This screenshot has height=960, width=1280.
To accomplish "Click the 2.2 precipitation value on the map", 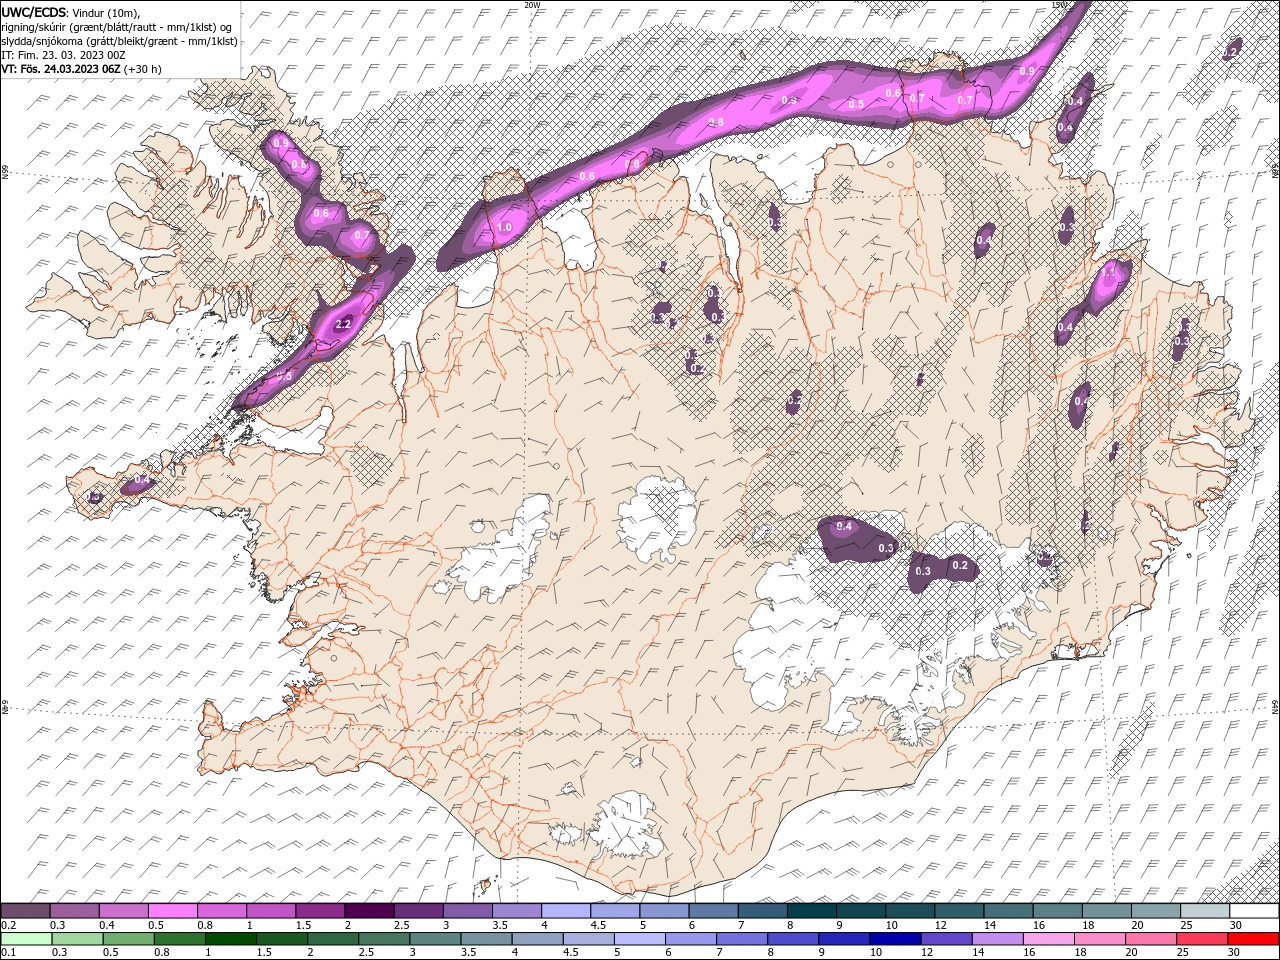I will [x=343, y=324].
